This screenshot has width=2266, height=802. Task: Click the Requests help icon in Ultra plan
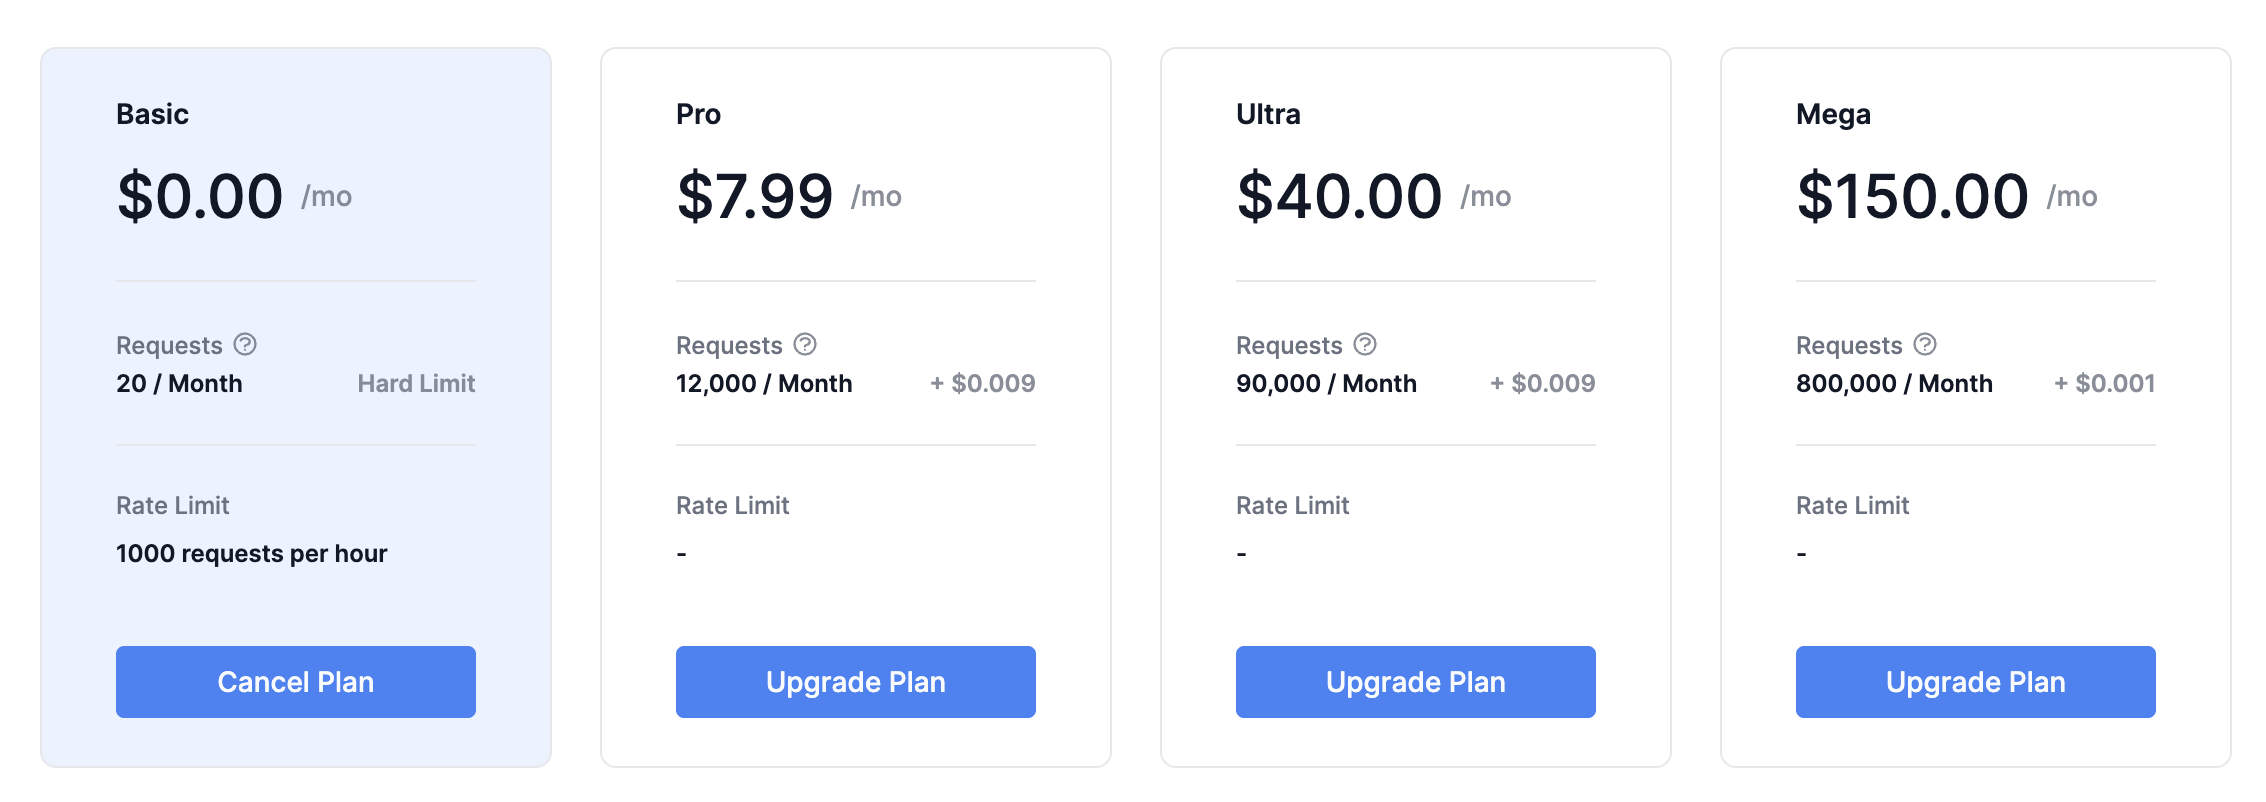click(1365, 345)
